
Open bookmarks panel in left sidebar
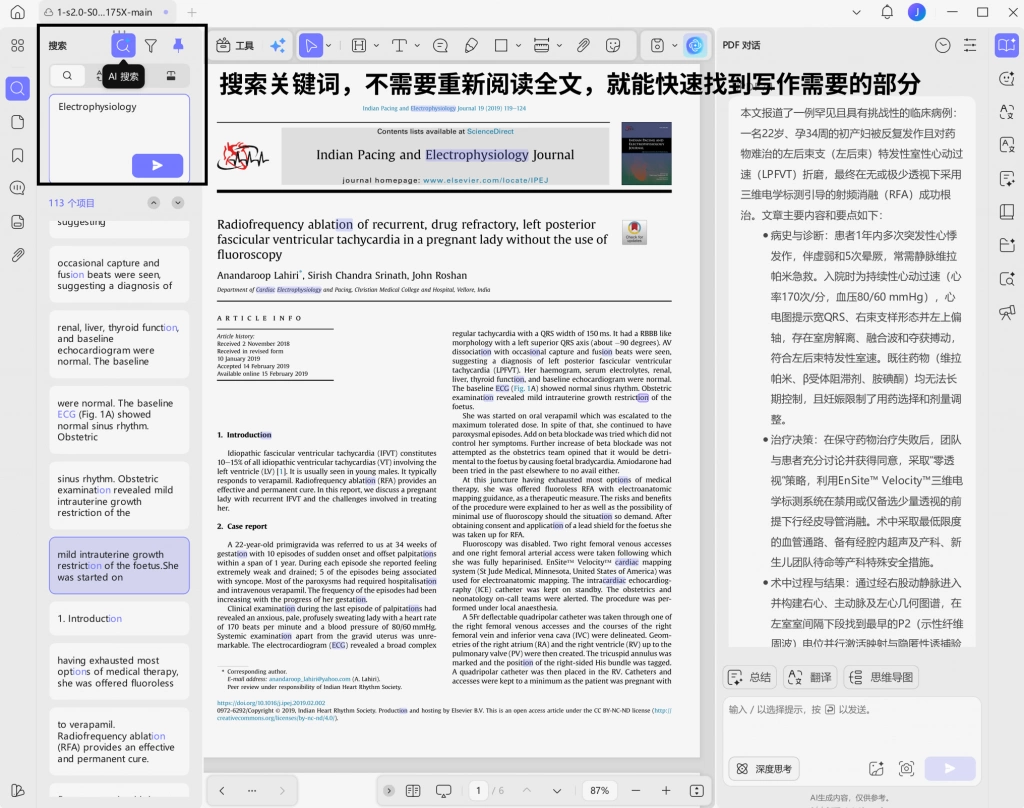[x=18, y=155]
